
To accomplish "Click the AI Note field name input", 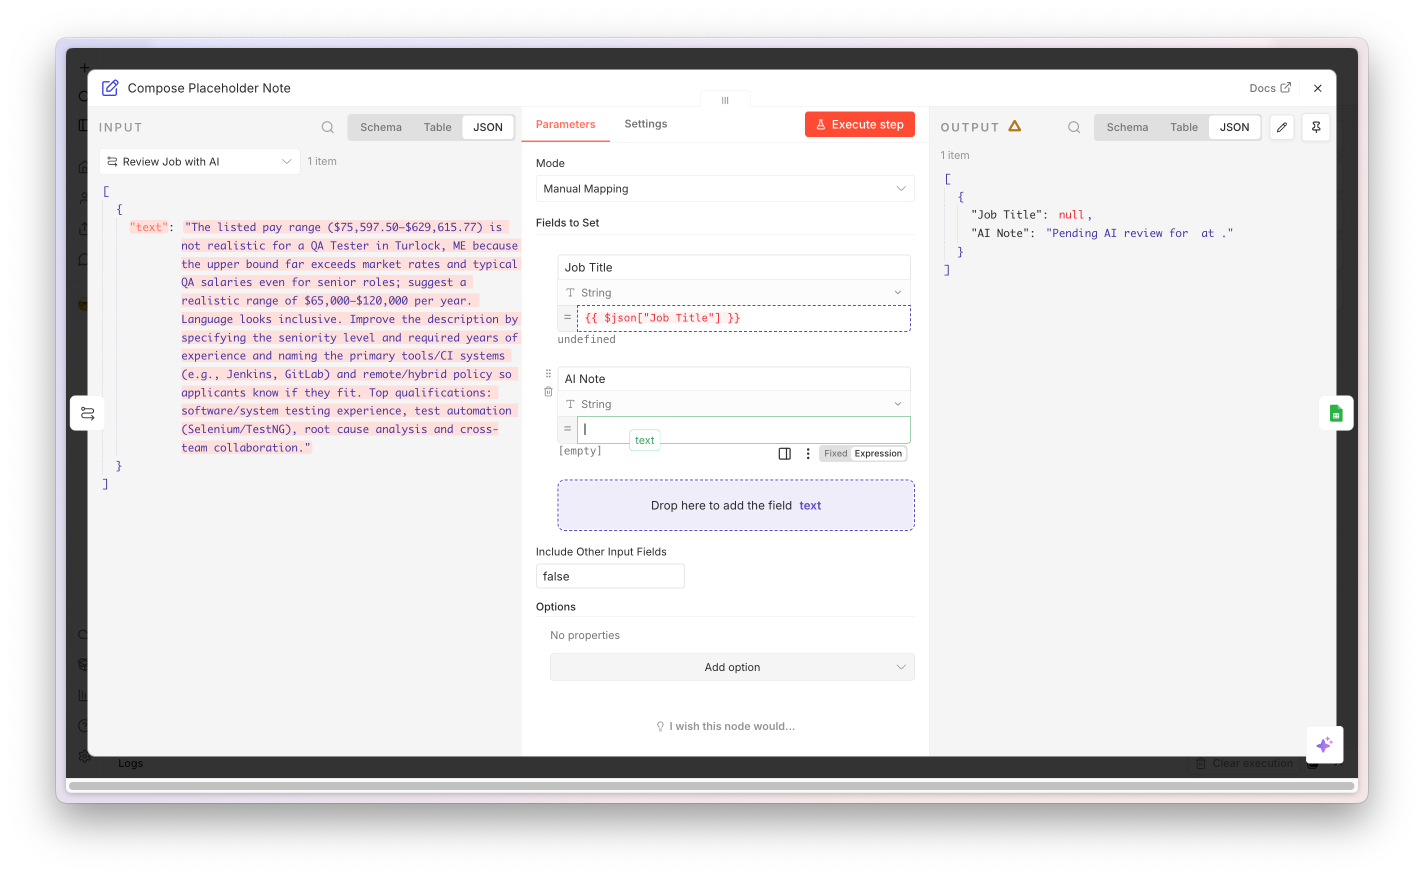I will click(734, 379).
